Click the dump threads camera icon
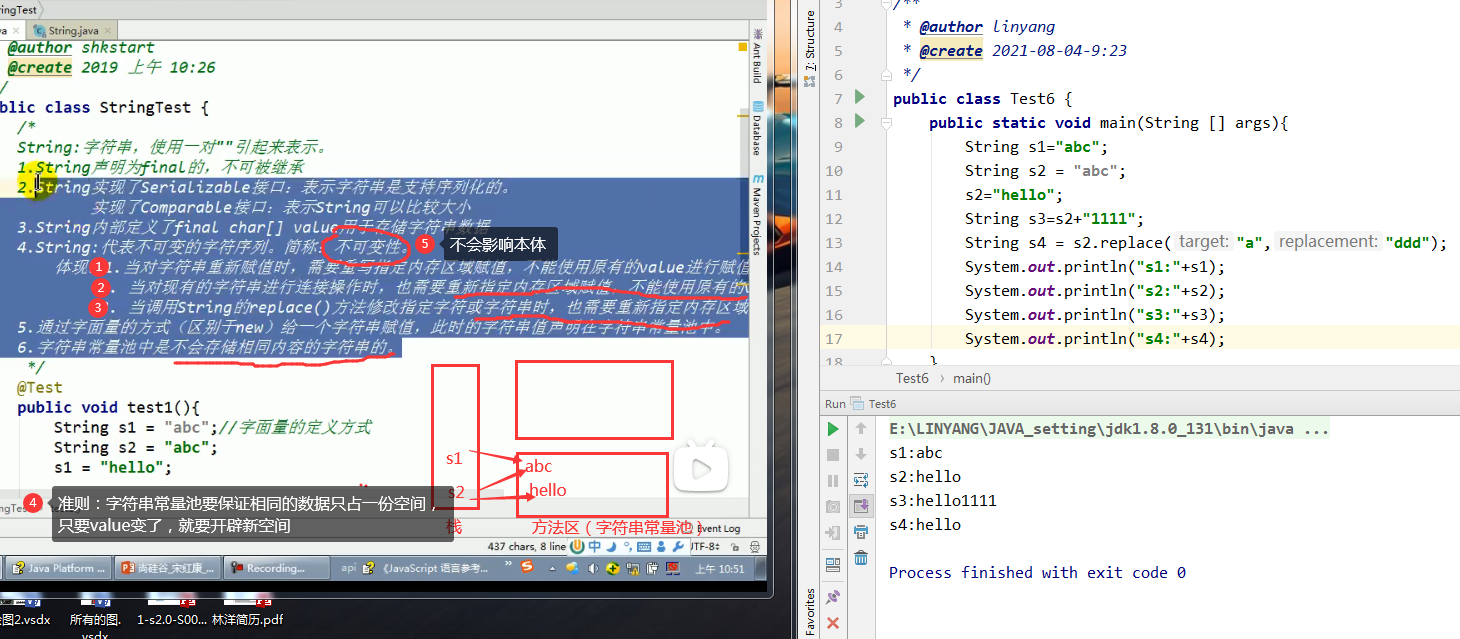The width and height of the screenshot is (1460, 639). click(833, 507)
